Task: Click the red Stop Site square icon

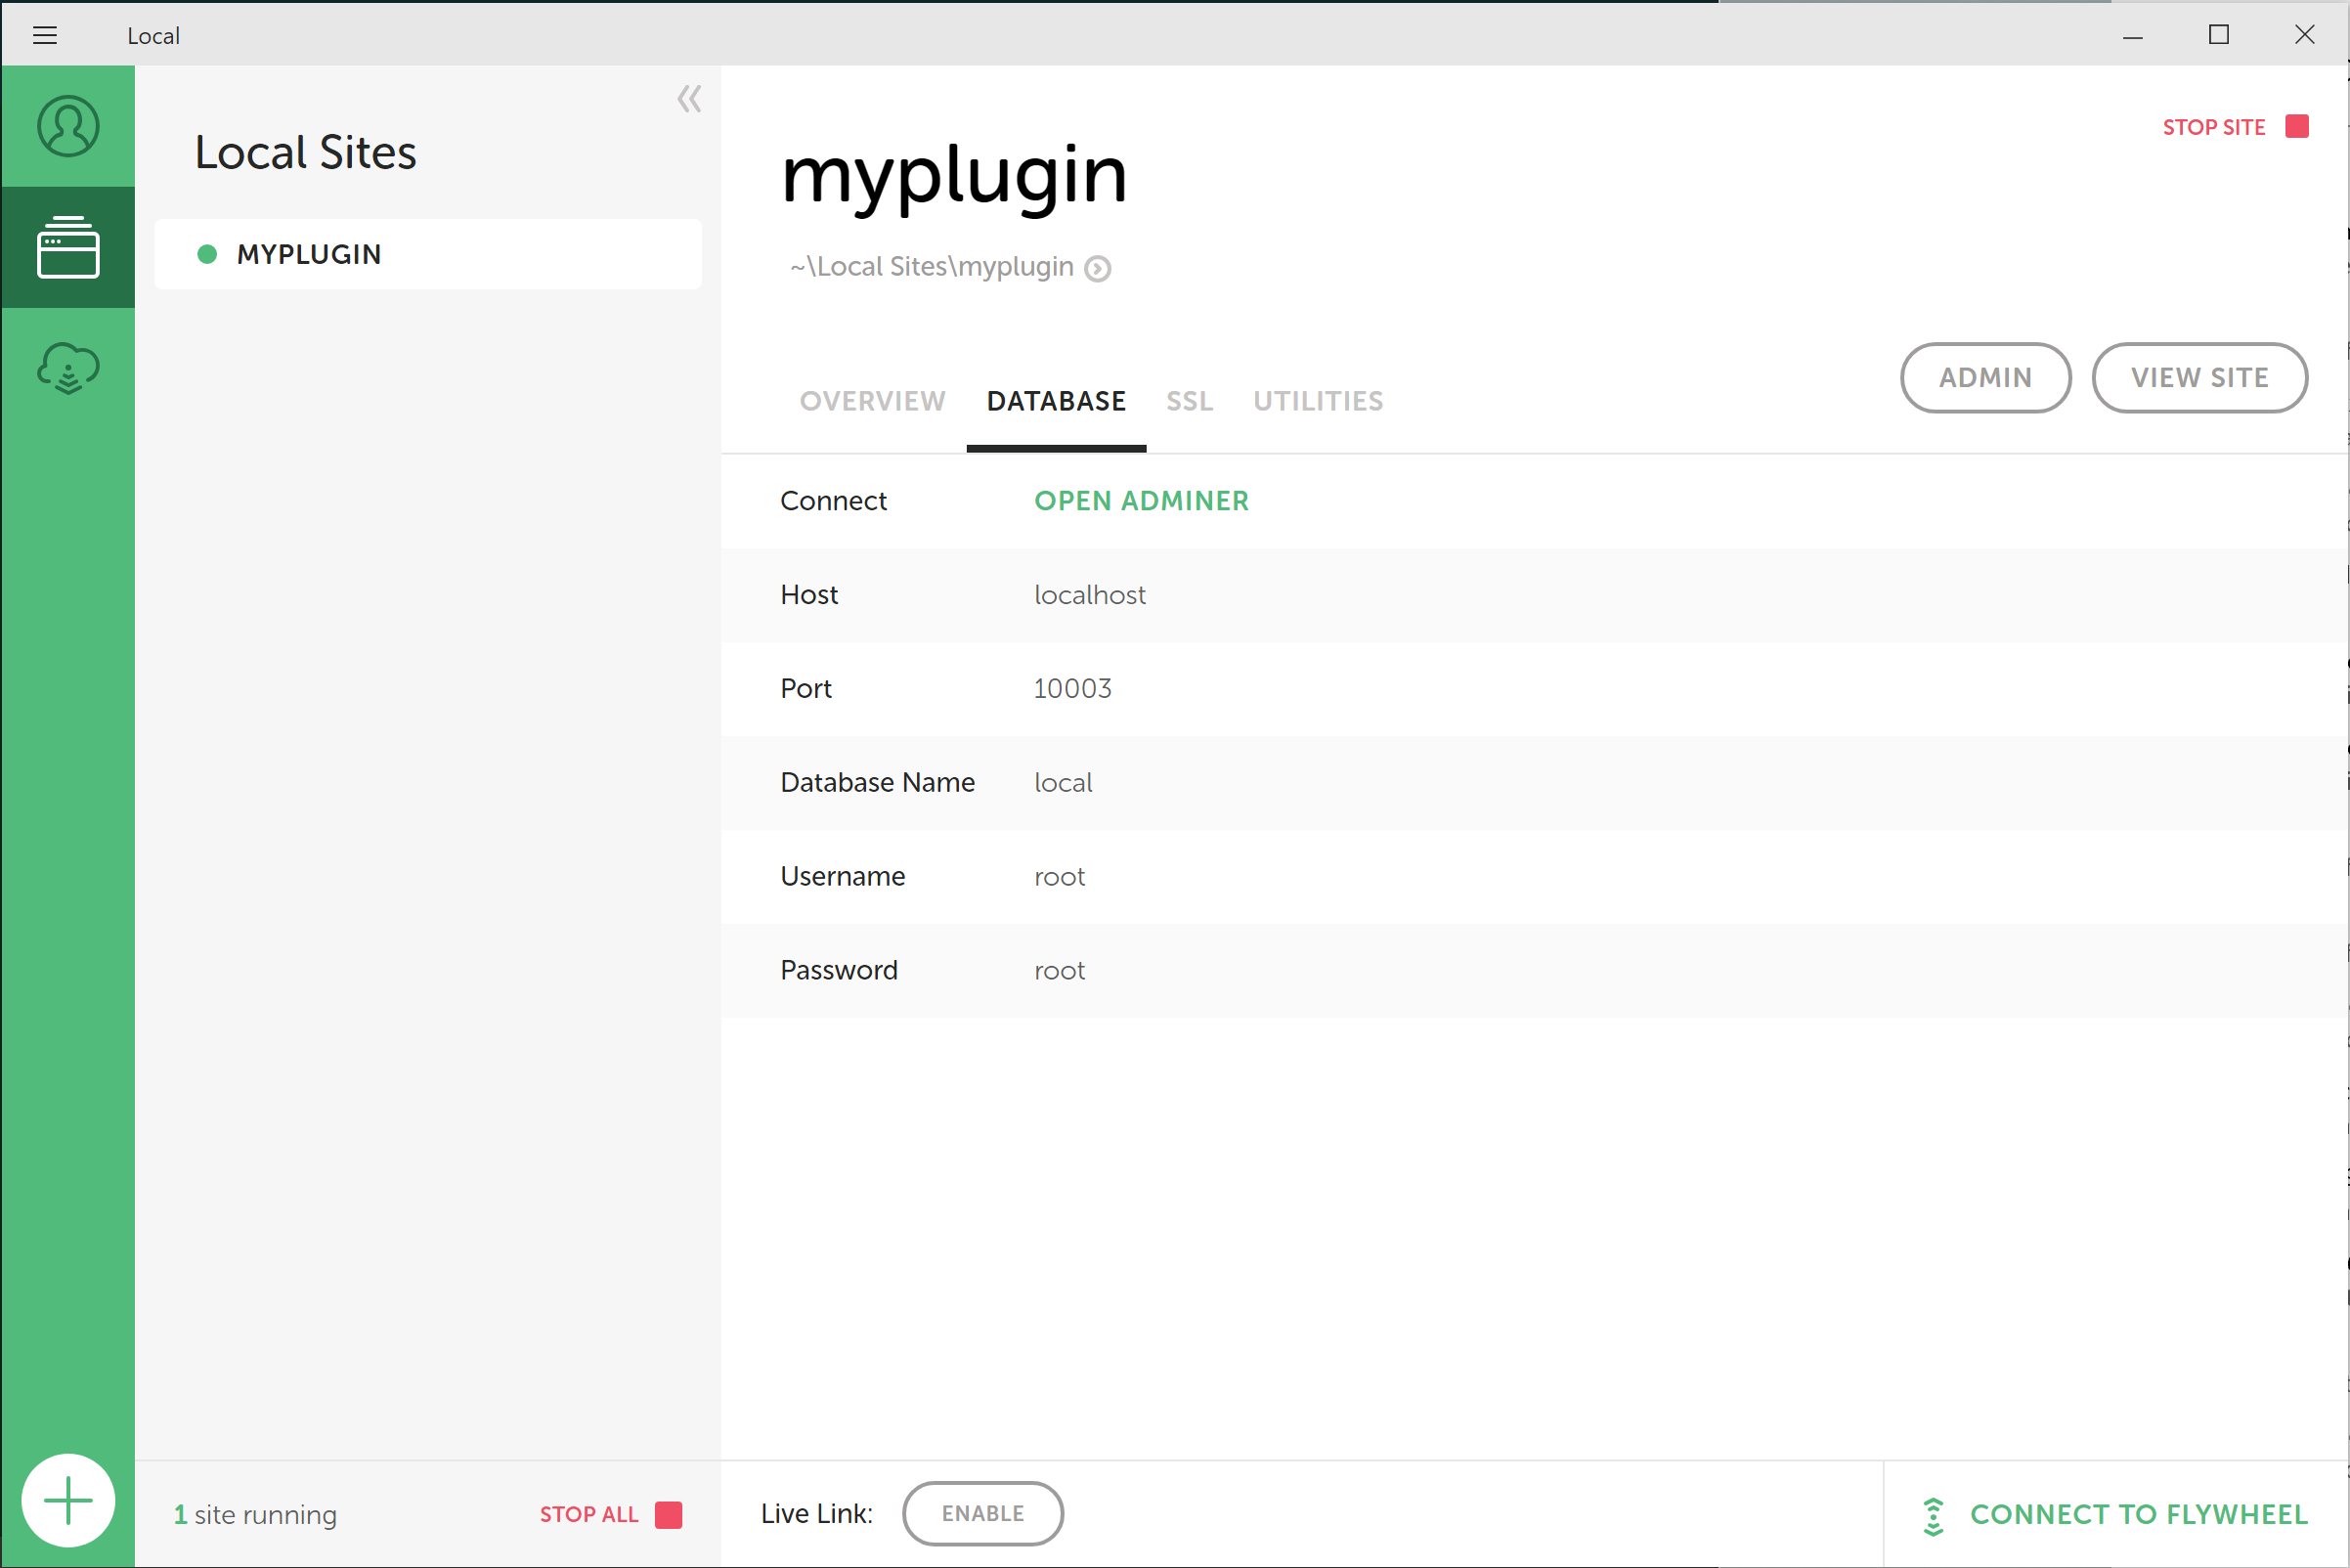Action: pos(2297,126)
